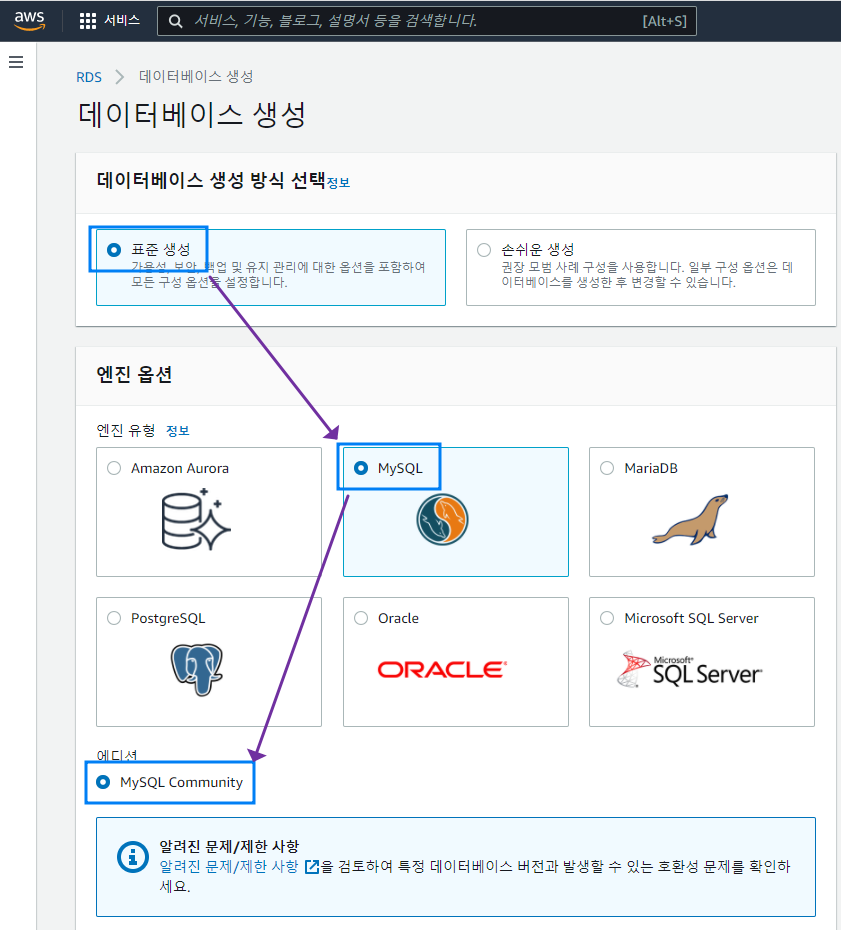Click the MySQL dolphin logo
Viewport: 841px width, 930px height.
[442, 520]
